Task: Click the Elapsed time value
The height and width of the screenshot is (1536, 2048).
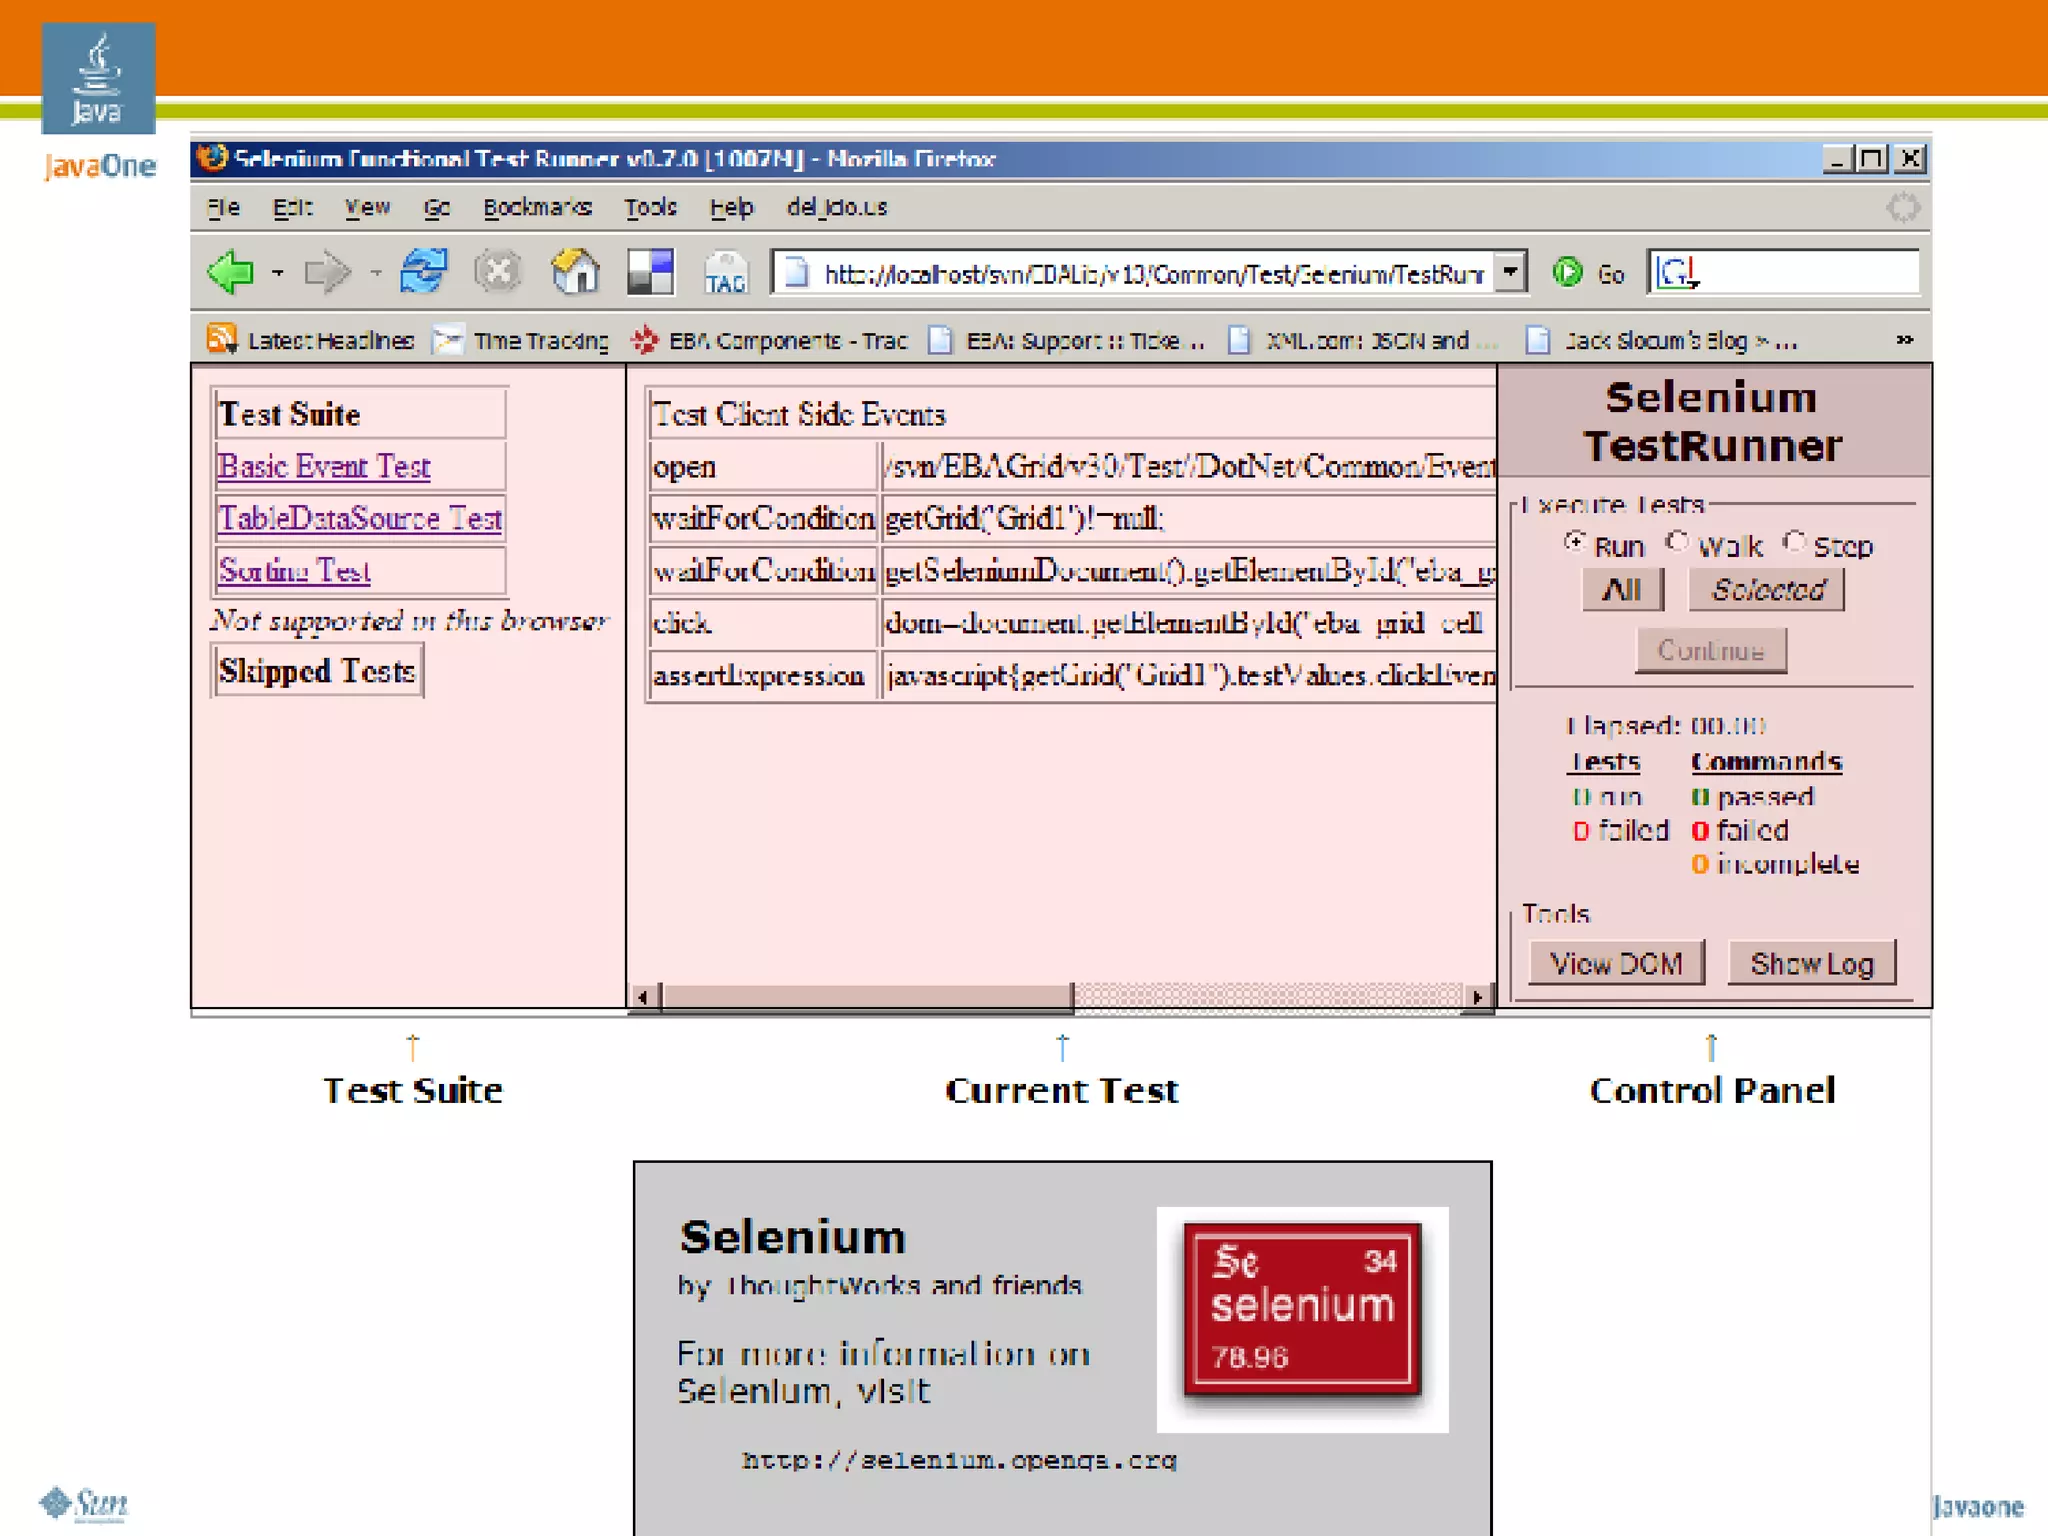Action: (1729, 725)
